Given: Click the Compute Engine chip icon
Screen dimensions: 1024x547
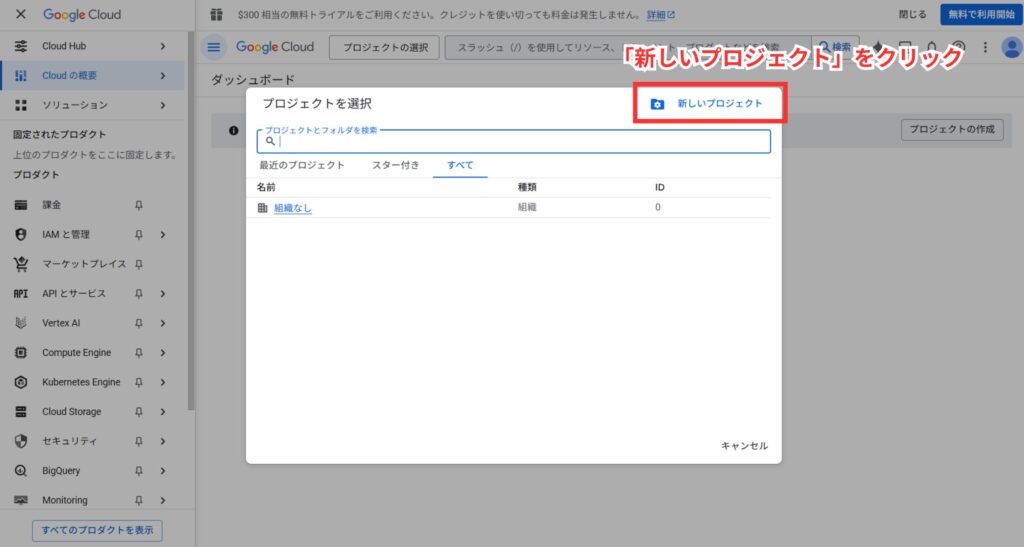Looking at the screenshot, I should (x=21, y=352).
